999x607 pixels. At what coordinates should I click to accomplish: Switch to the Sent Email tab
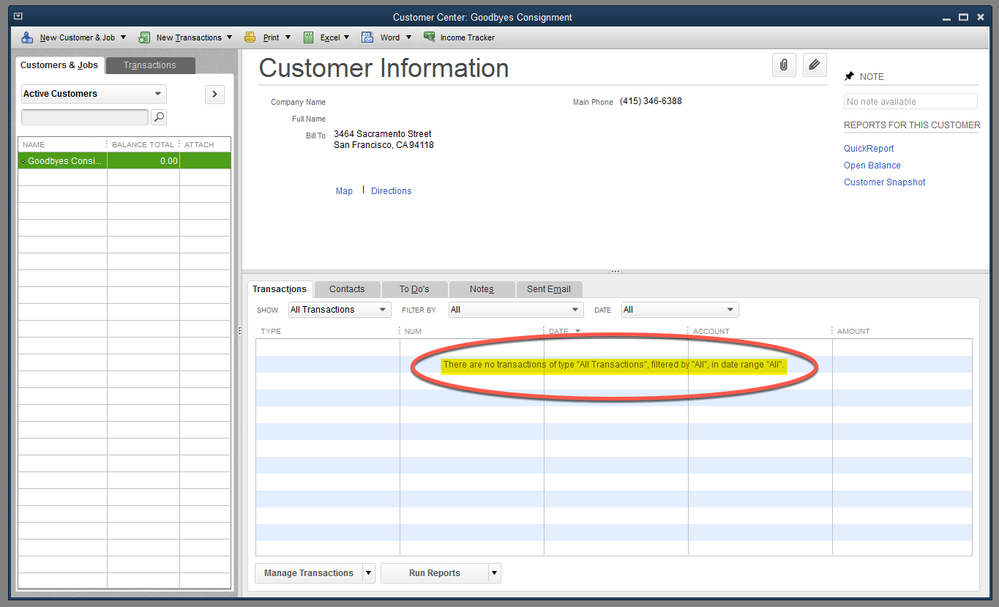tap(548, 289)
